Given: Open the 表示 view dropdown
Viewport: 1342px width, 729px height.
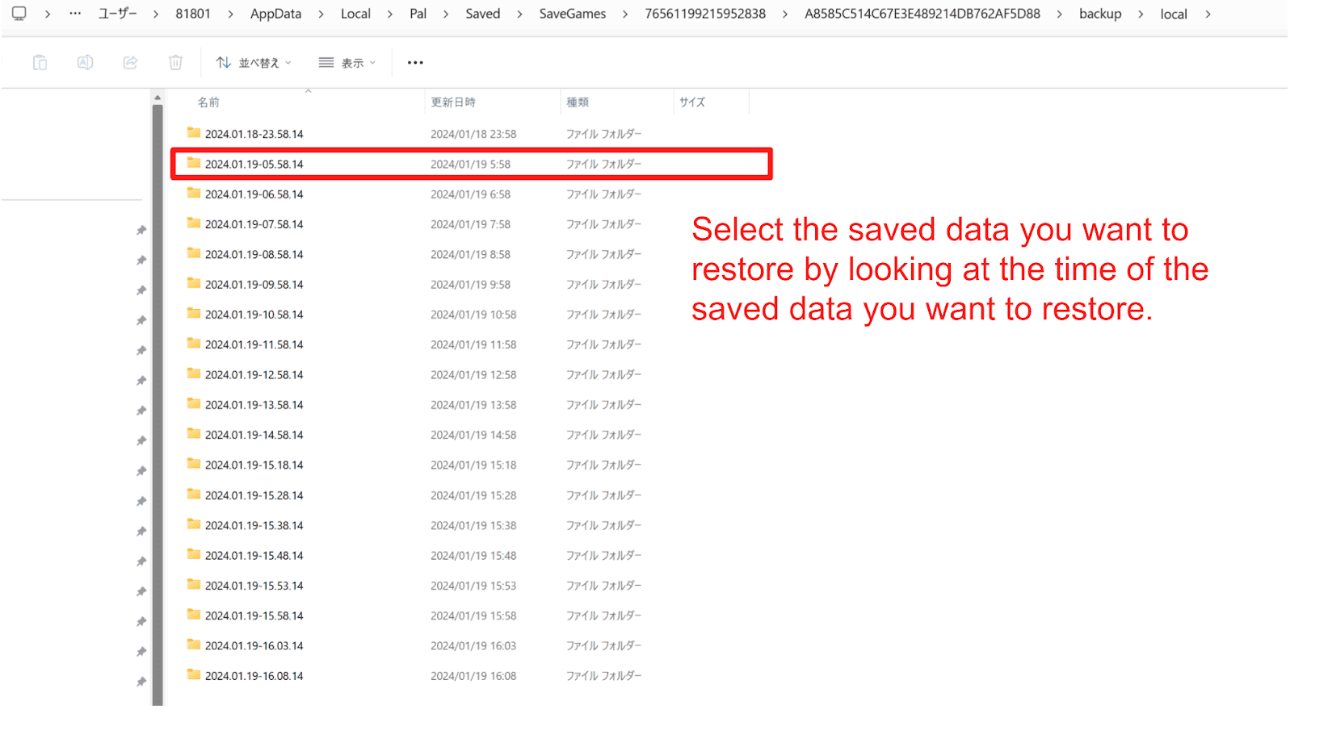Looking at the screenshot, I should pyautogui.click(x=347, y=63).
